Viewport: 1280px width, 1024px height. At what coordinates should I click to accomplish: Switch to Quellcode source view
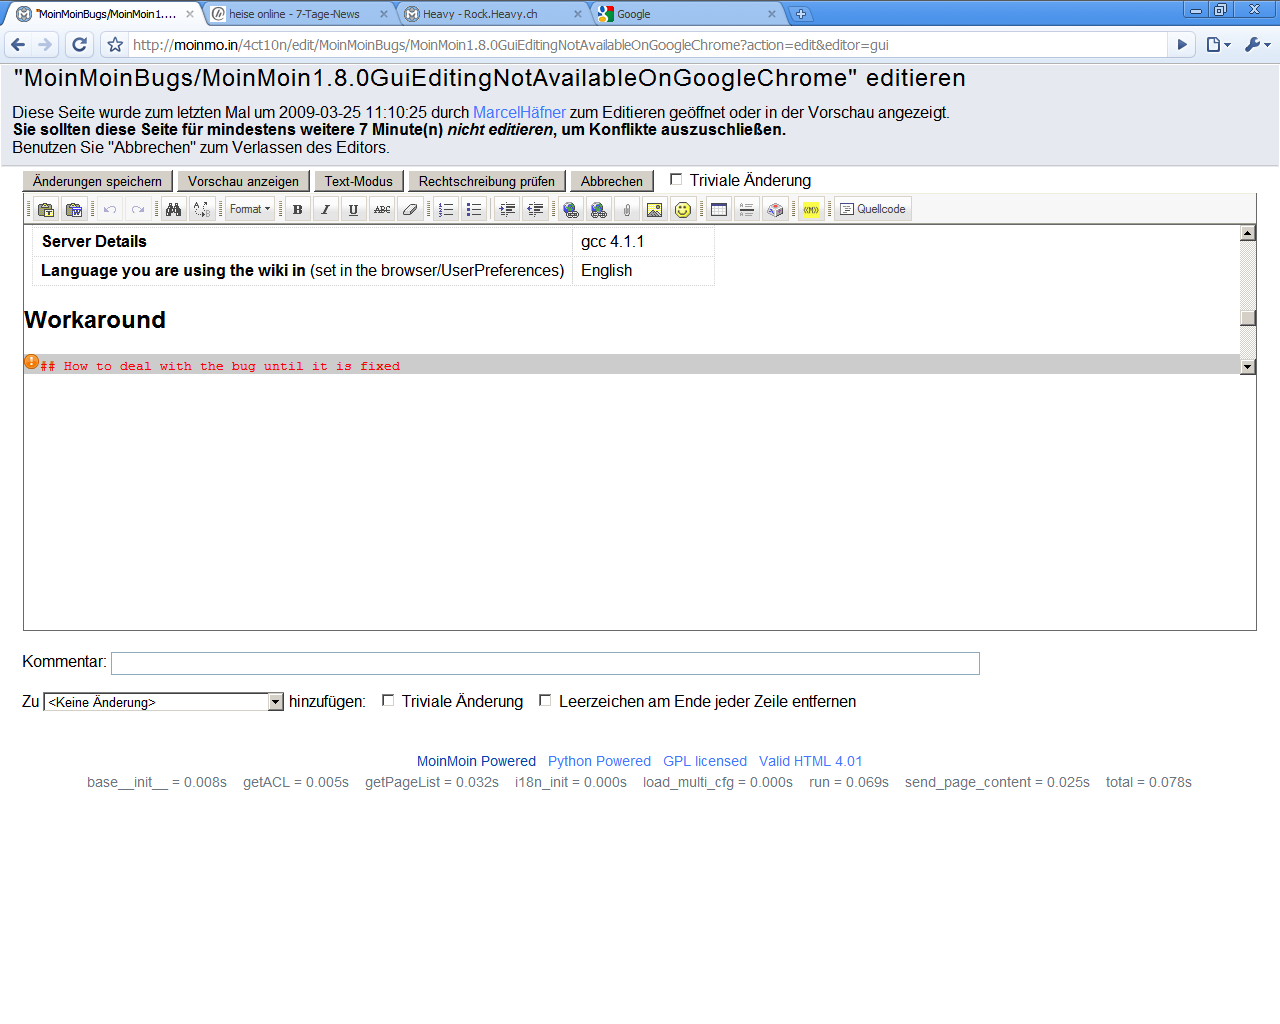click(873, 209)
